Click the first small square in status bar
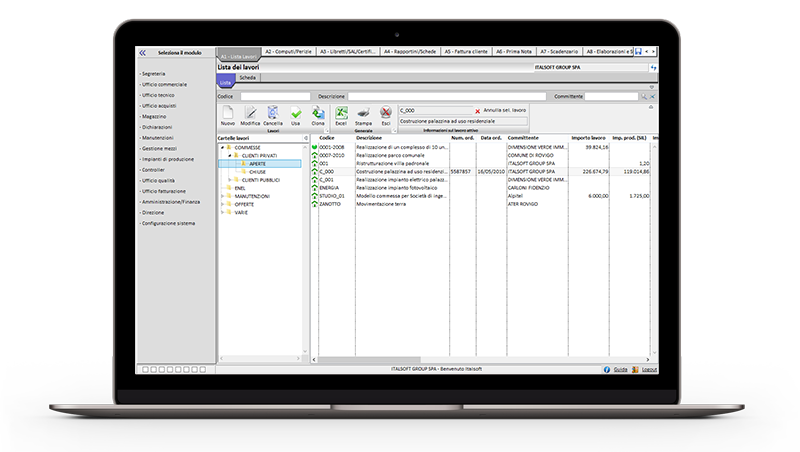 coord(145,369)
